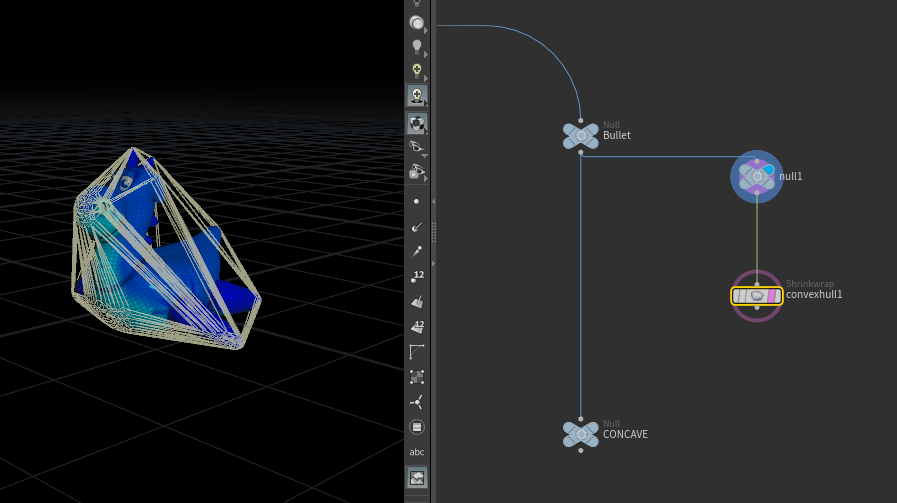Toggle display points marker
The height and width of the screenshot is (503, 897).
click(x=416, y=201)
